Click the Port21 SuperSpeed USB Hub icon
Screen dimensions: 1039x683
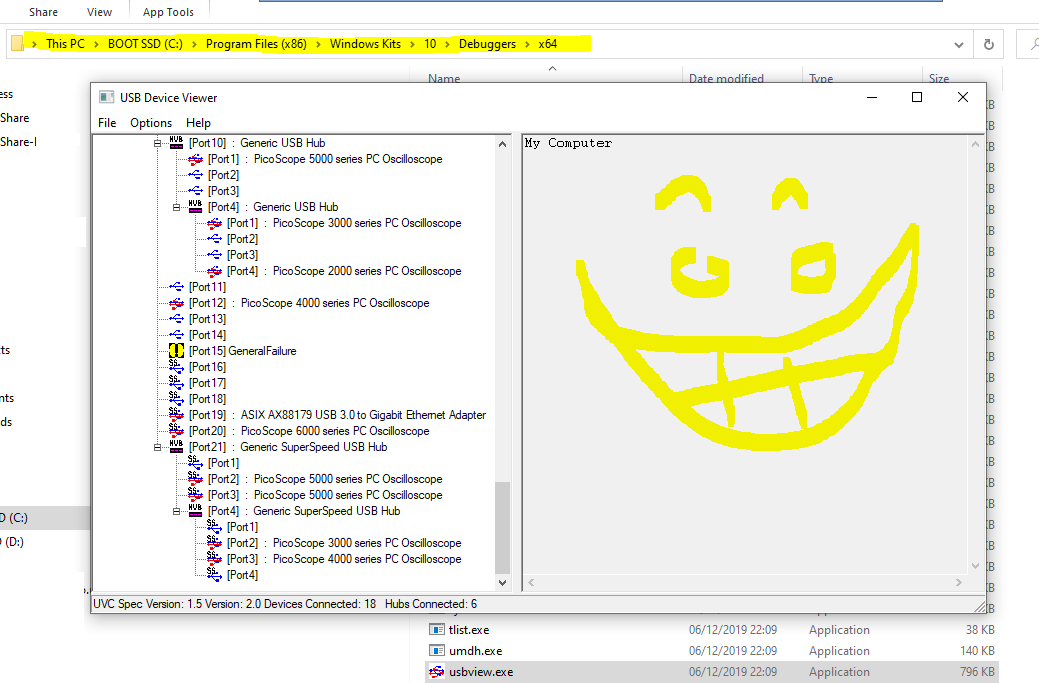tap(176, 447)
